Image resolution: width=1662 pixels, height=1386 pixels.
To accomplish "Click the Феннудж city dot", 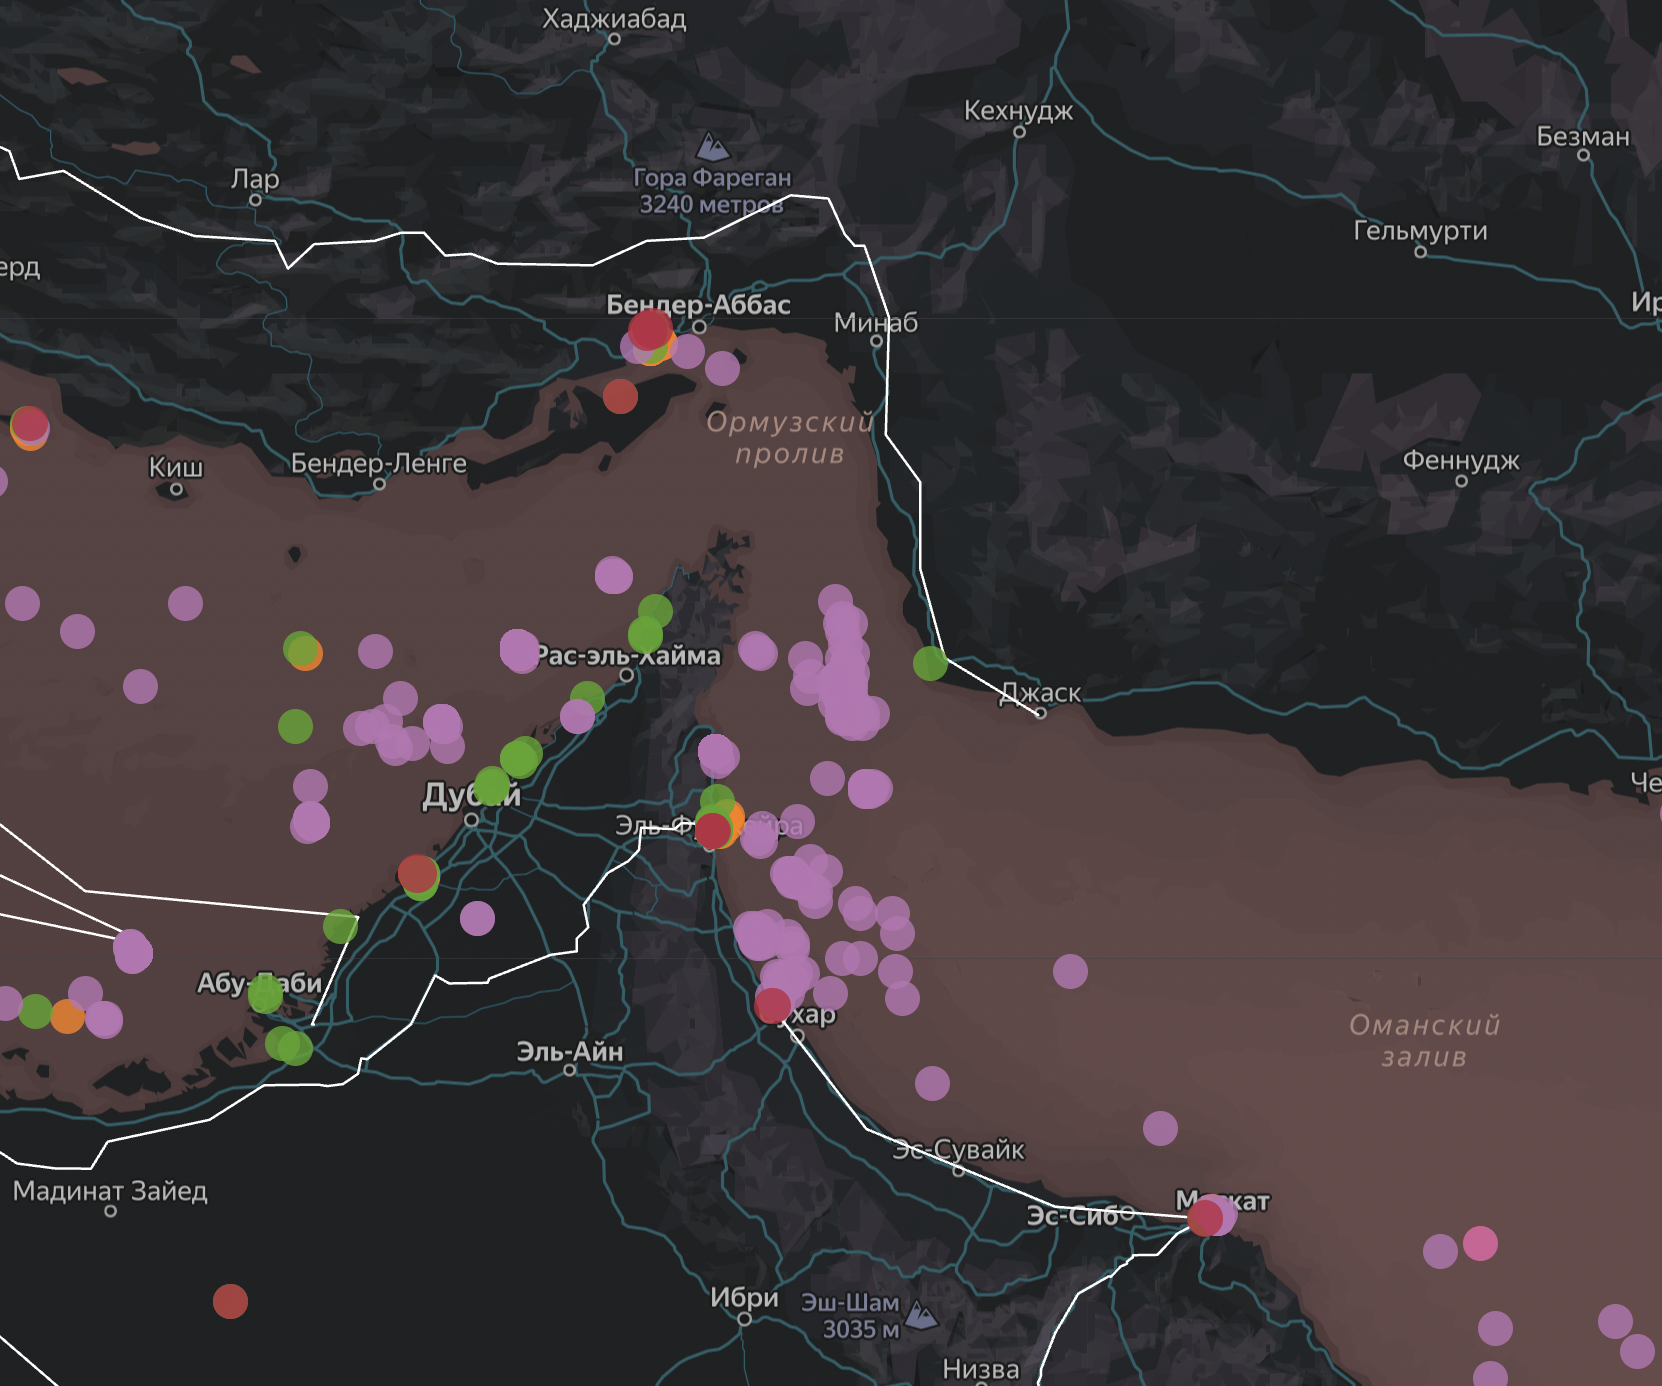I will [1461, 481].
